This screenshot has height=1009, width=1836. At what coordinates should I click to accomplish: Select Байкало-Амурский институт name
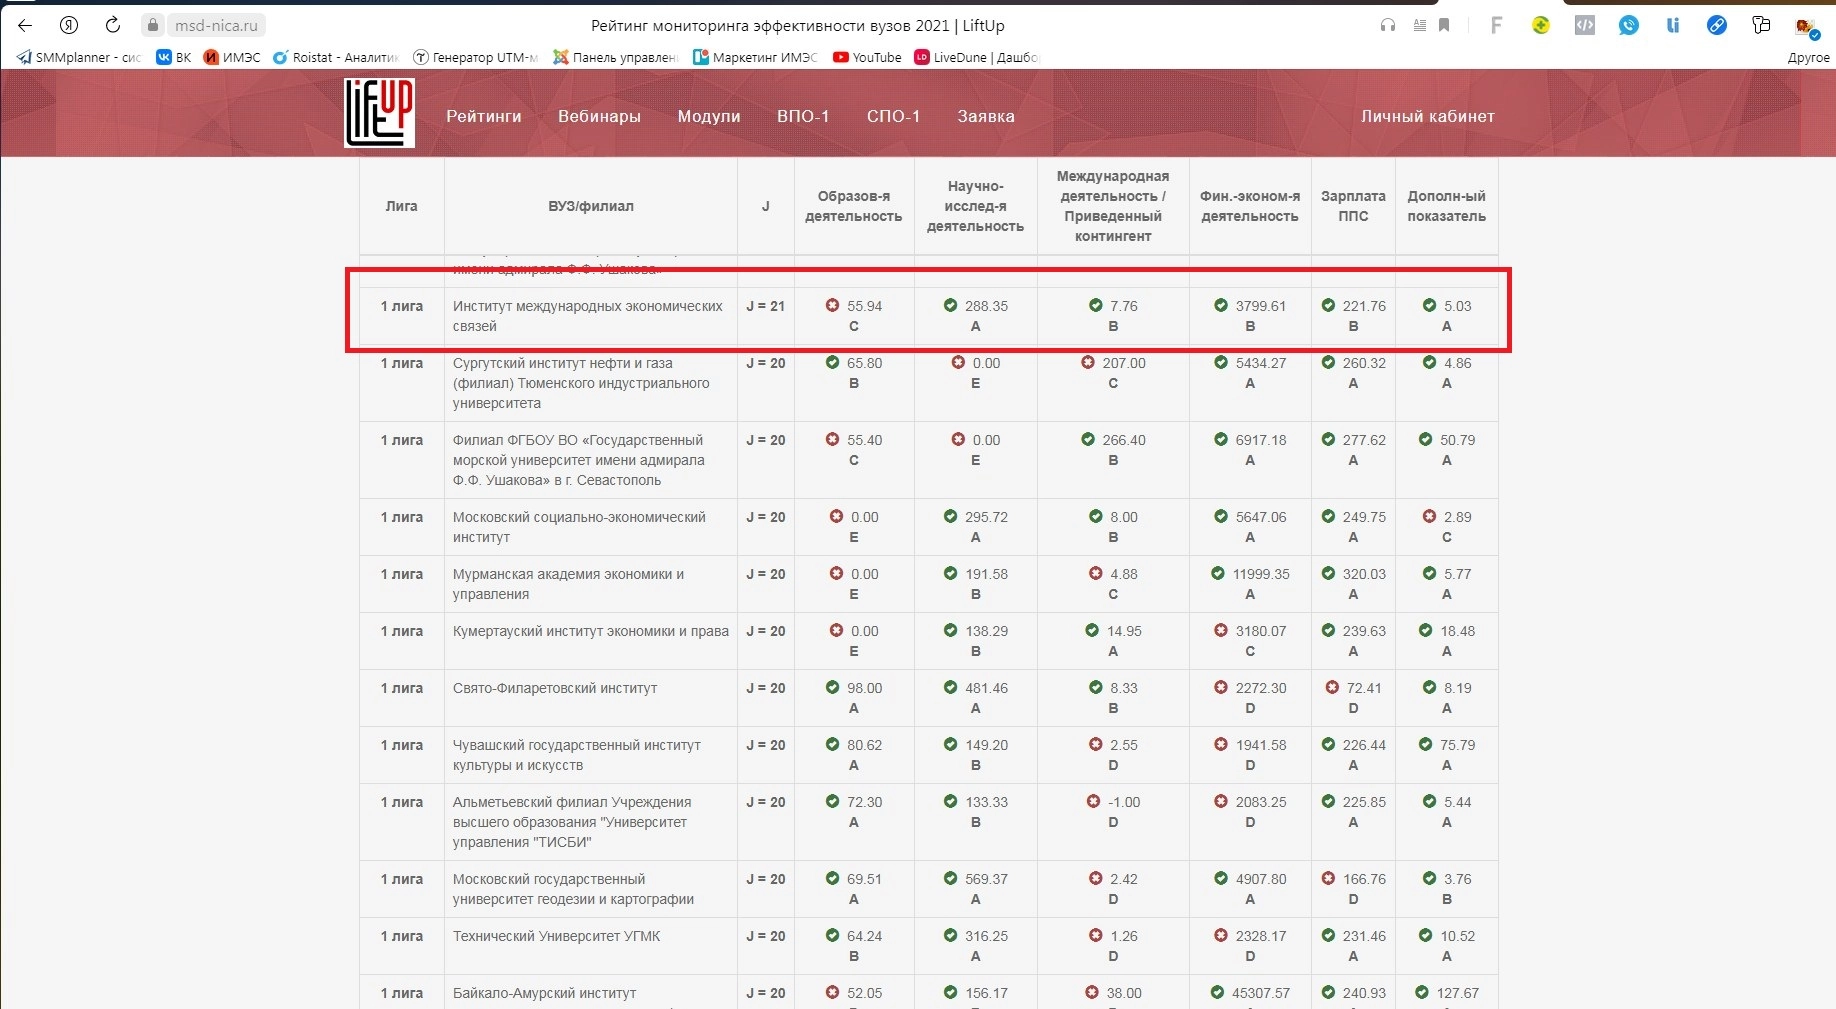[x=544, y=993]
